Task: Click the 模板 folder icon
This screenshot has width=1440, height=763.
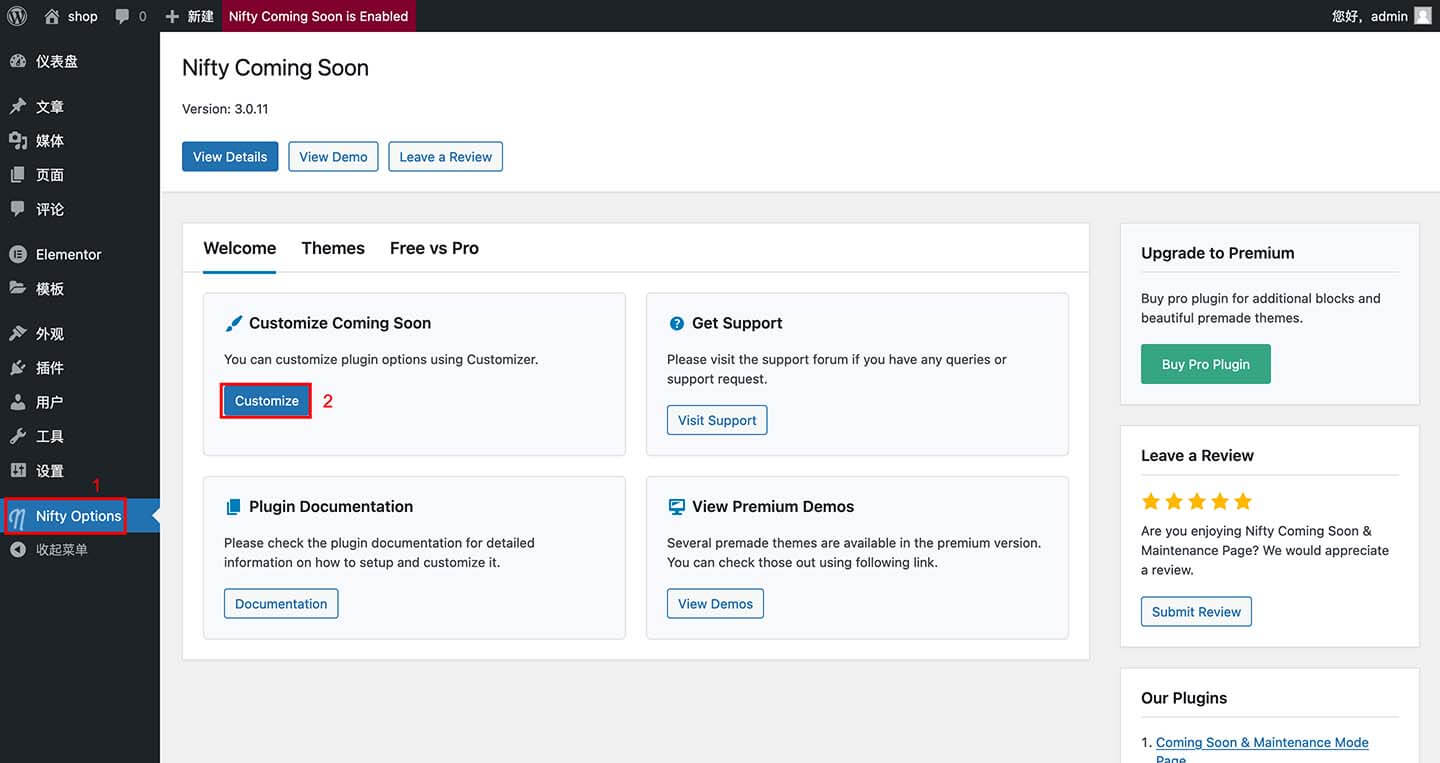Action: click(x=18, y=288)
